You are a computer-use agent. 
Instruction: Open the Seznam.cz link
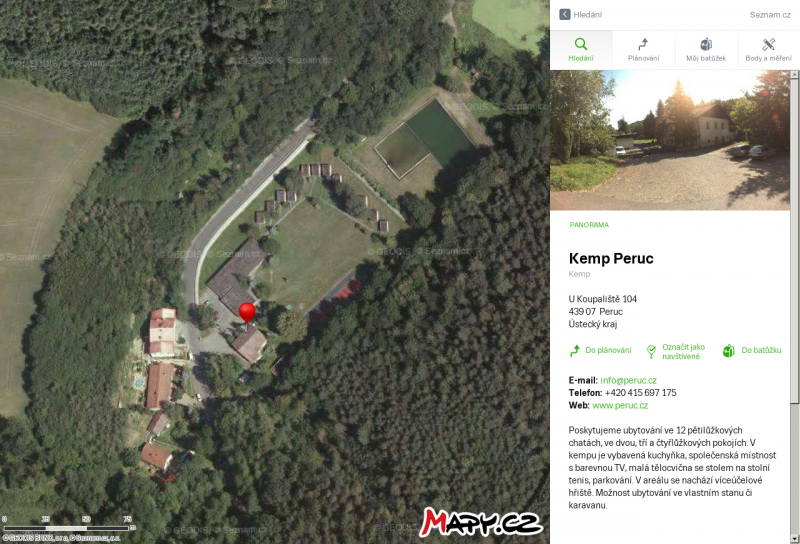point(770,15)
